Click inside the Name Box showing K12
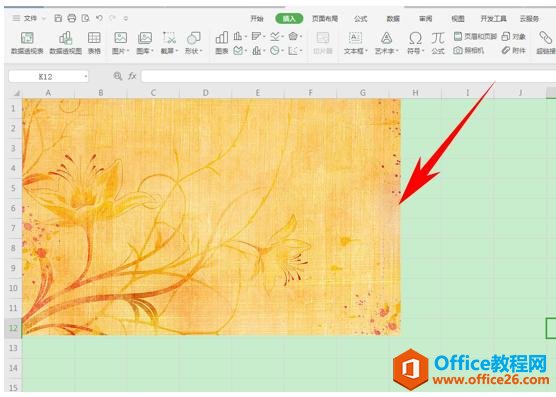The width and height of the screenshot is (556, 397). pos(45,77)
